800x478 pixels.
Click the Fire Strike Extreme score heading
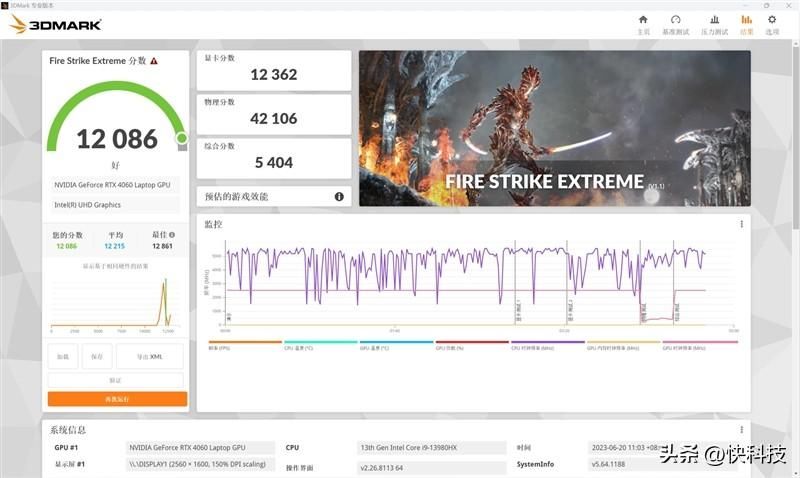point(97,61)
